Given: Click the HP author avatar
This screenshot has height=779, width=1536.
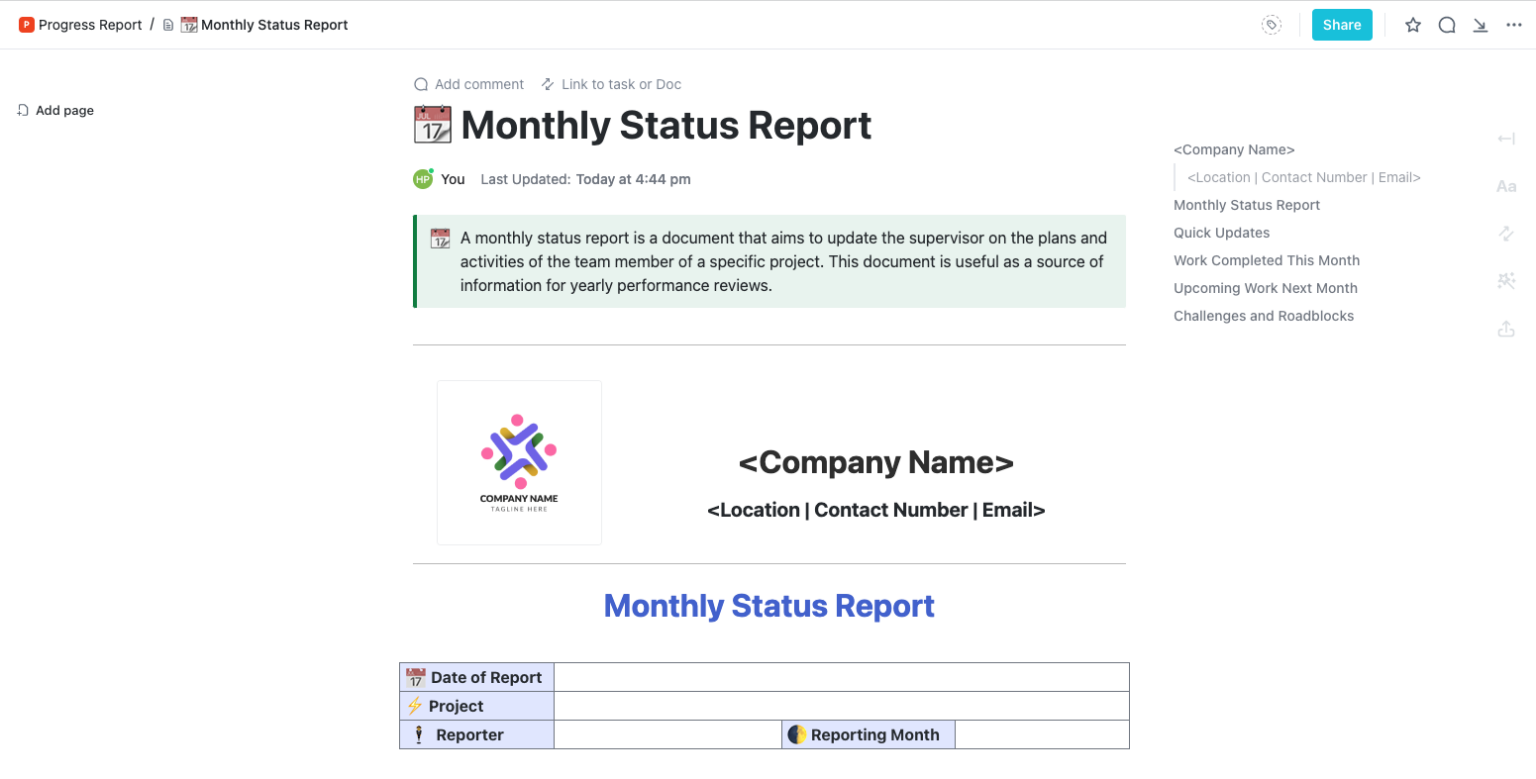Looking at the screenshot, I should point(423,179).
